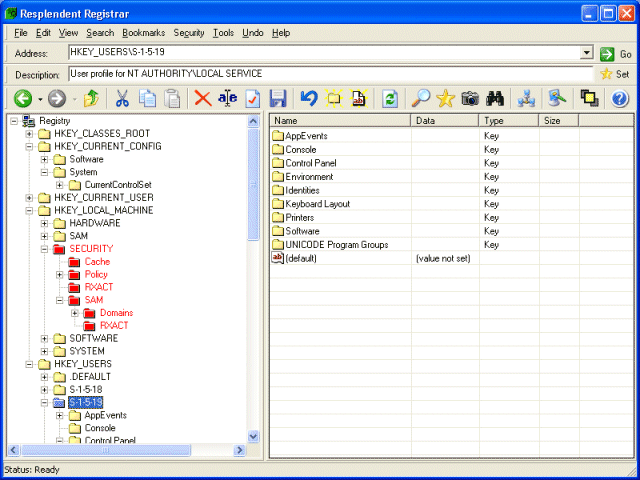Open the Search menu
The width and height of the screenshot is (640, 480).
(x=100, y=33)
